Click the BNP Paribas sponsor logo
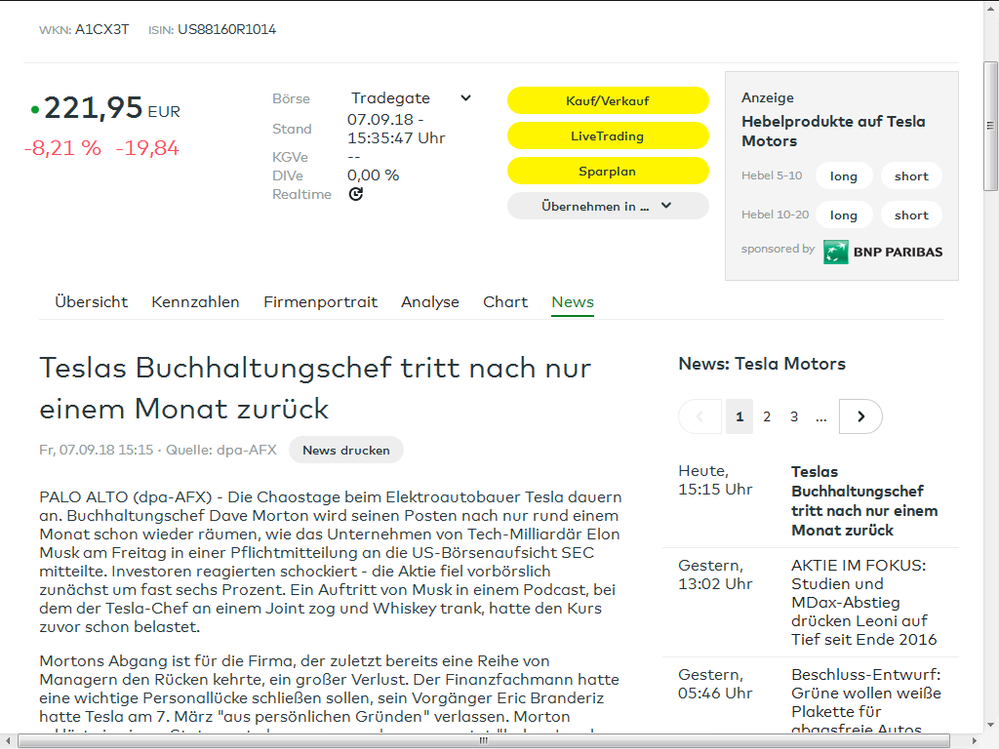This screenshot has height=749, width=999. 882,251
